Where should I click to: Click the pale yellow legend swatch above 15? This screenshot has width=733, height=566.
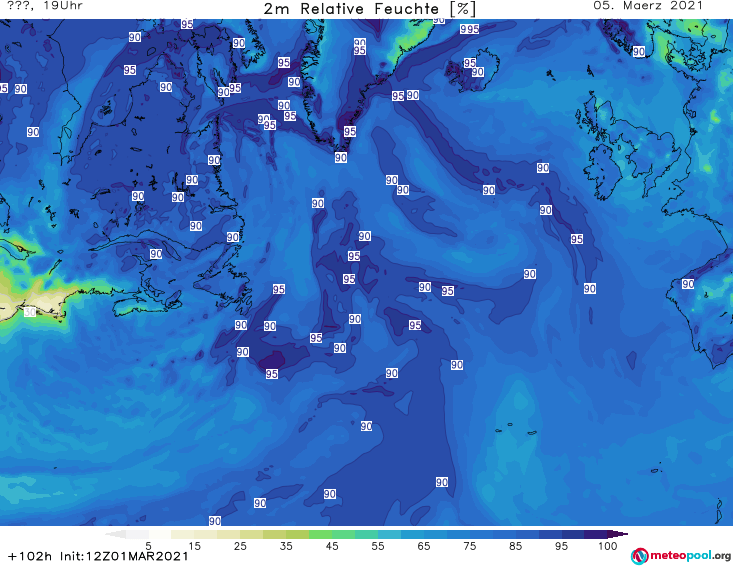(x=183, y=534)
